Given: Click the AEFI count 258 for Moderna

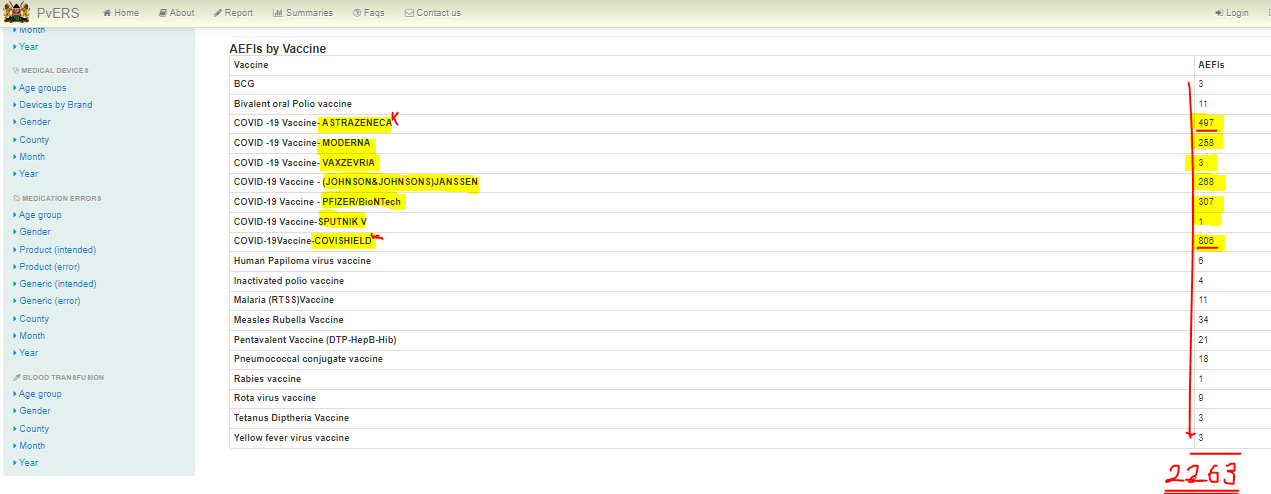Looking at the screenshot, I should click(1206, 143).
